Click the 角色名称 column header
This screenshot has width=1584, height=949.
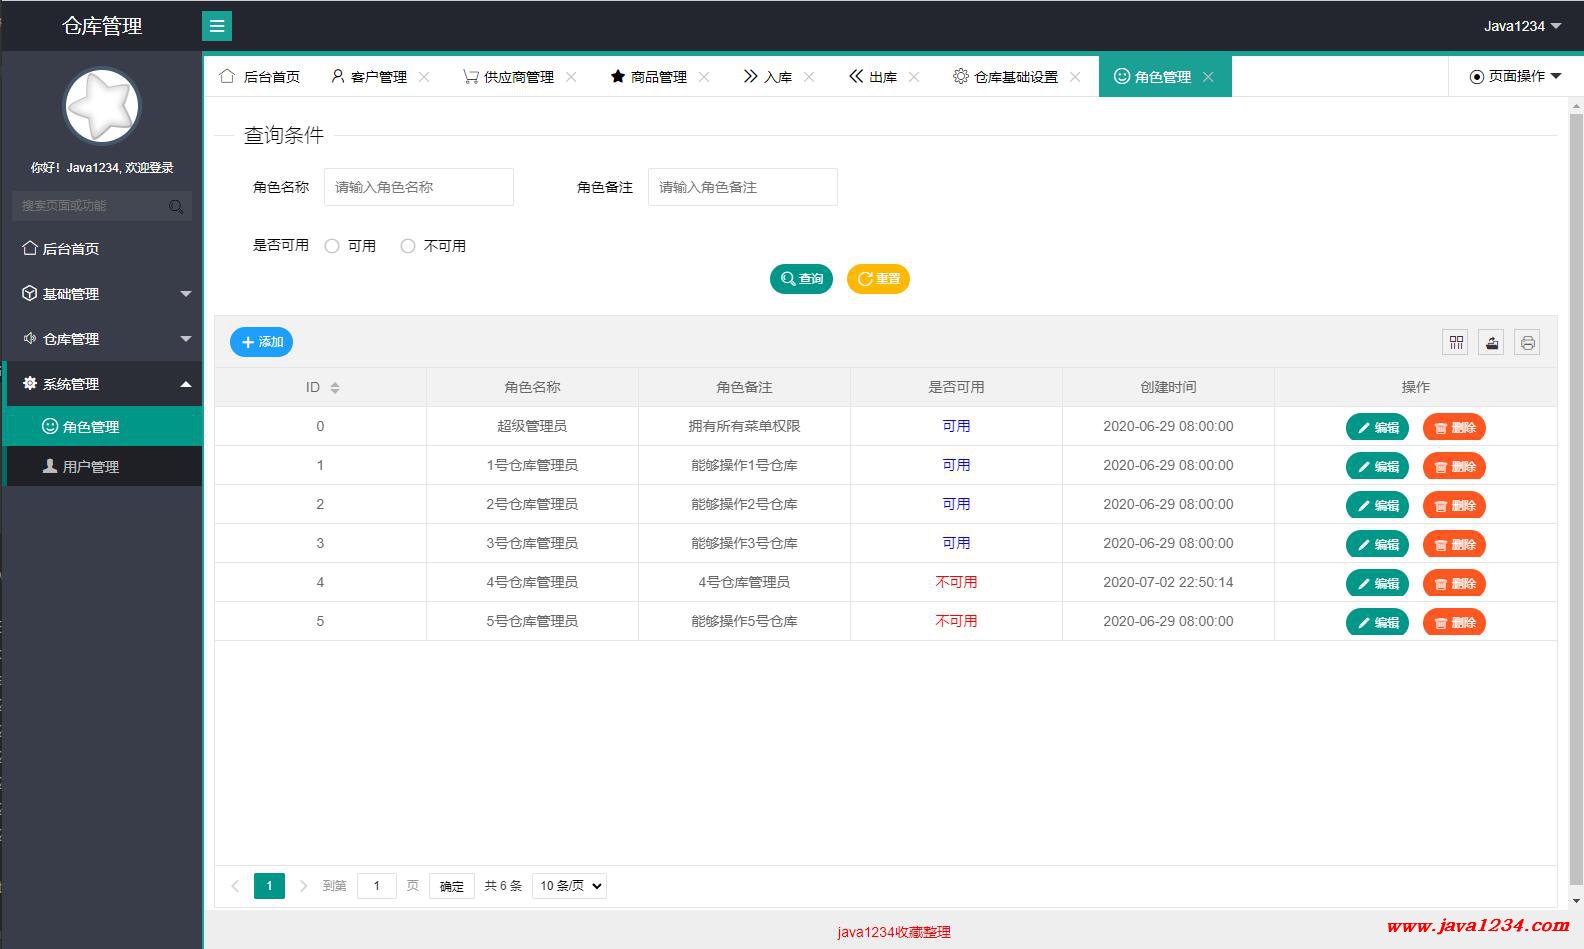532,387
